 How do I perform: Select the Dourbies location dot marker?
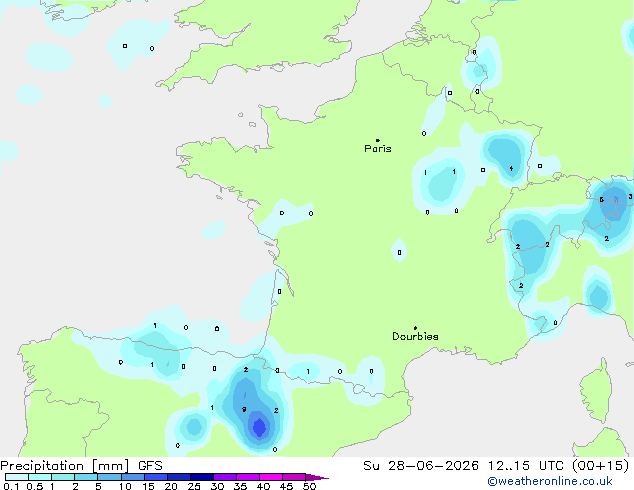(415, 328)
